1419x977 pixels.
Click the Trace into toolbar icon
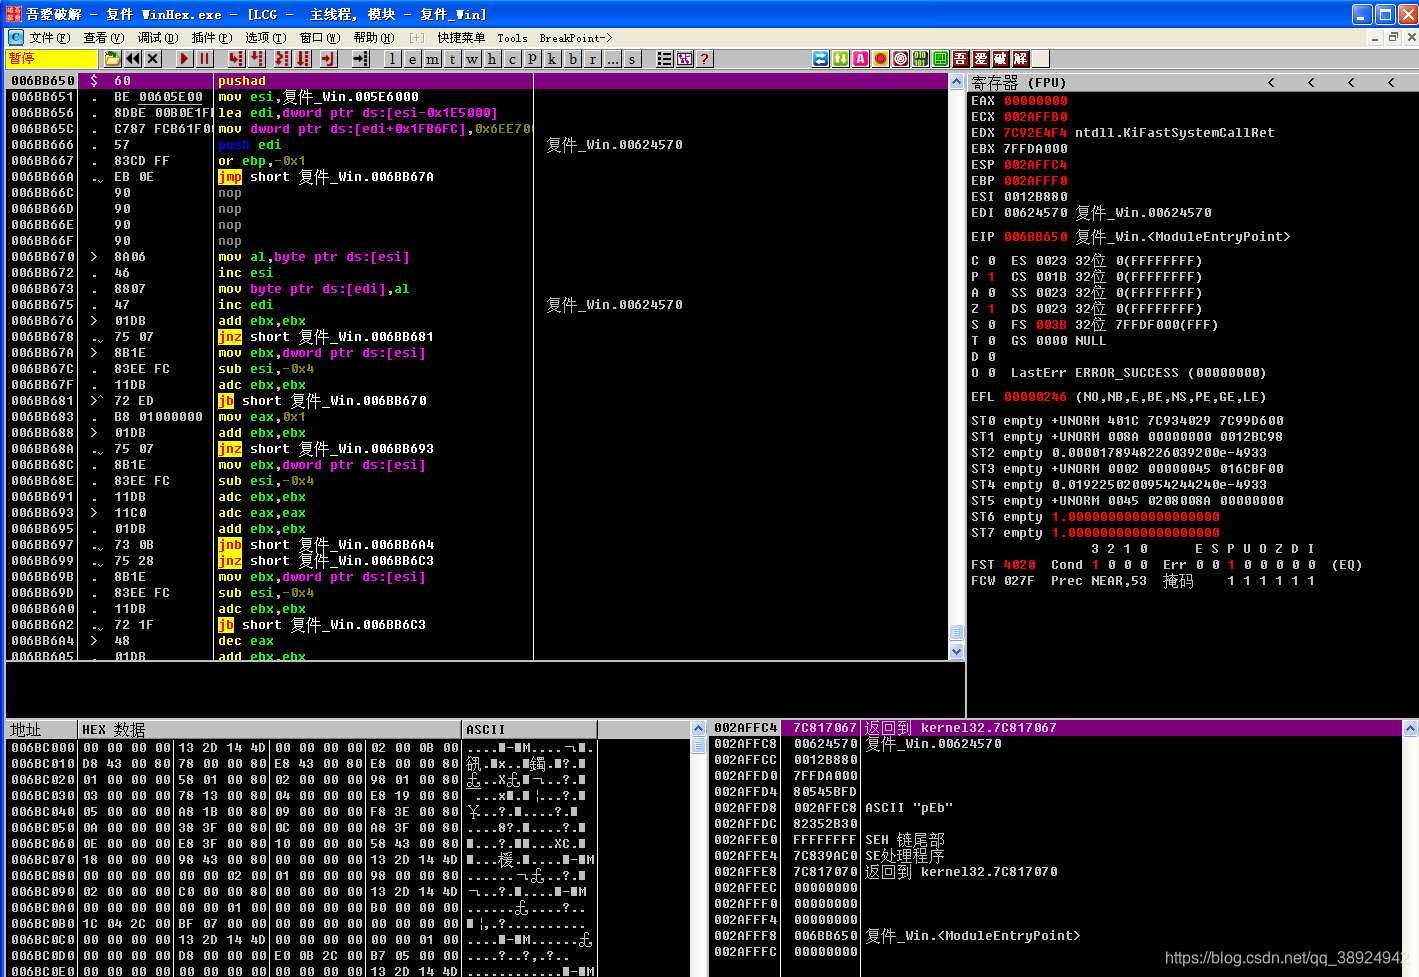(x=281, y=59)
